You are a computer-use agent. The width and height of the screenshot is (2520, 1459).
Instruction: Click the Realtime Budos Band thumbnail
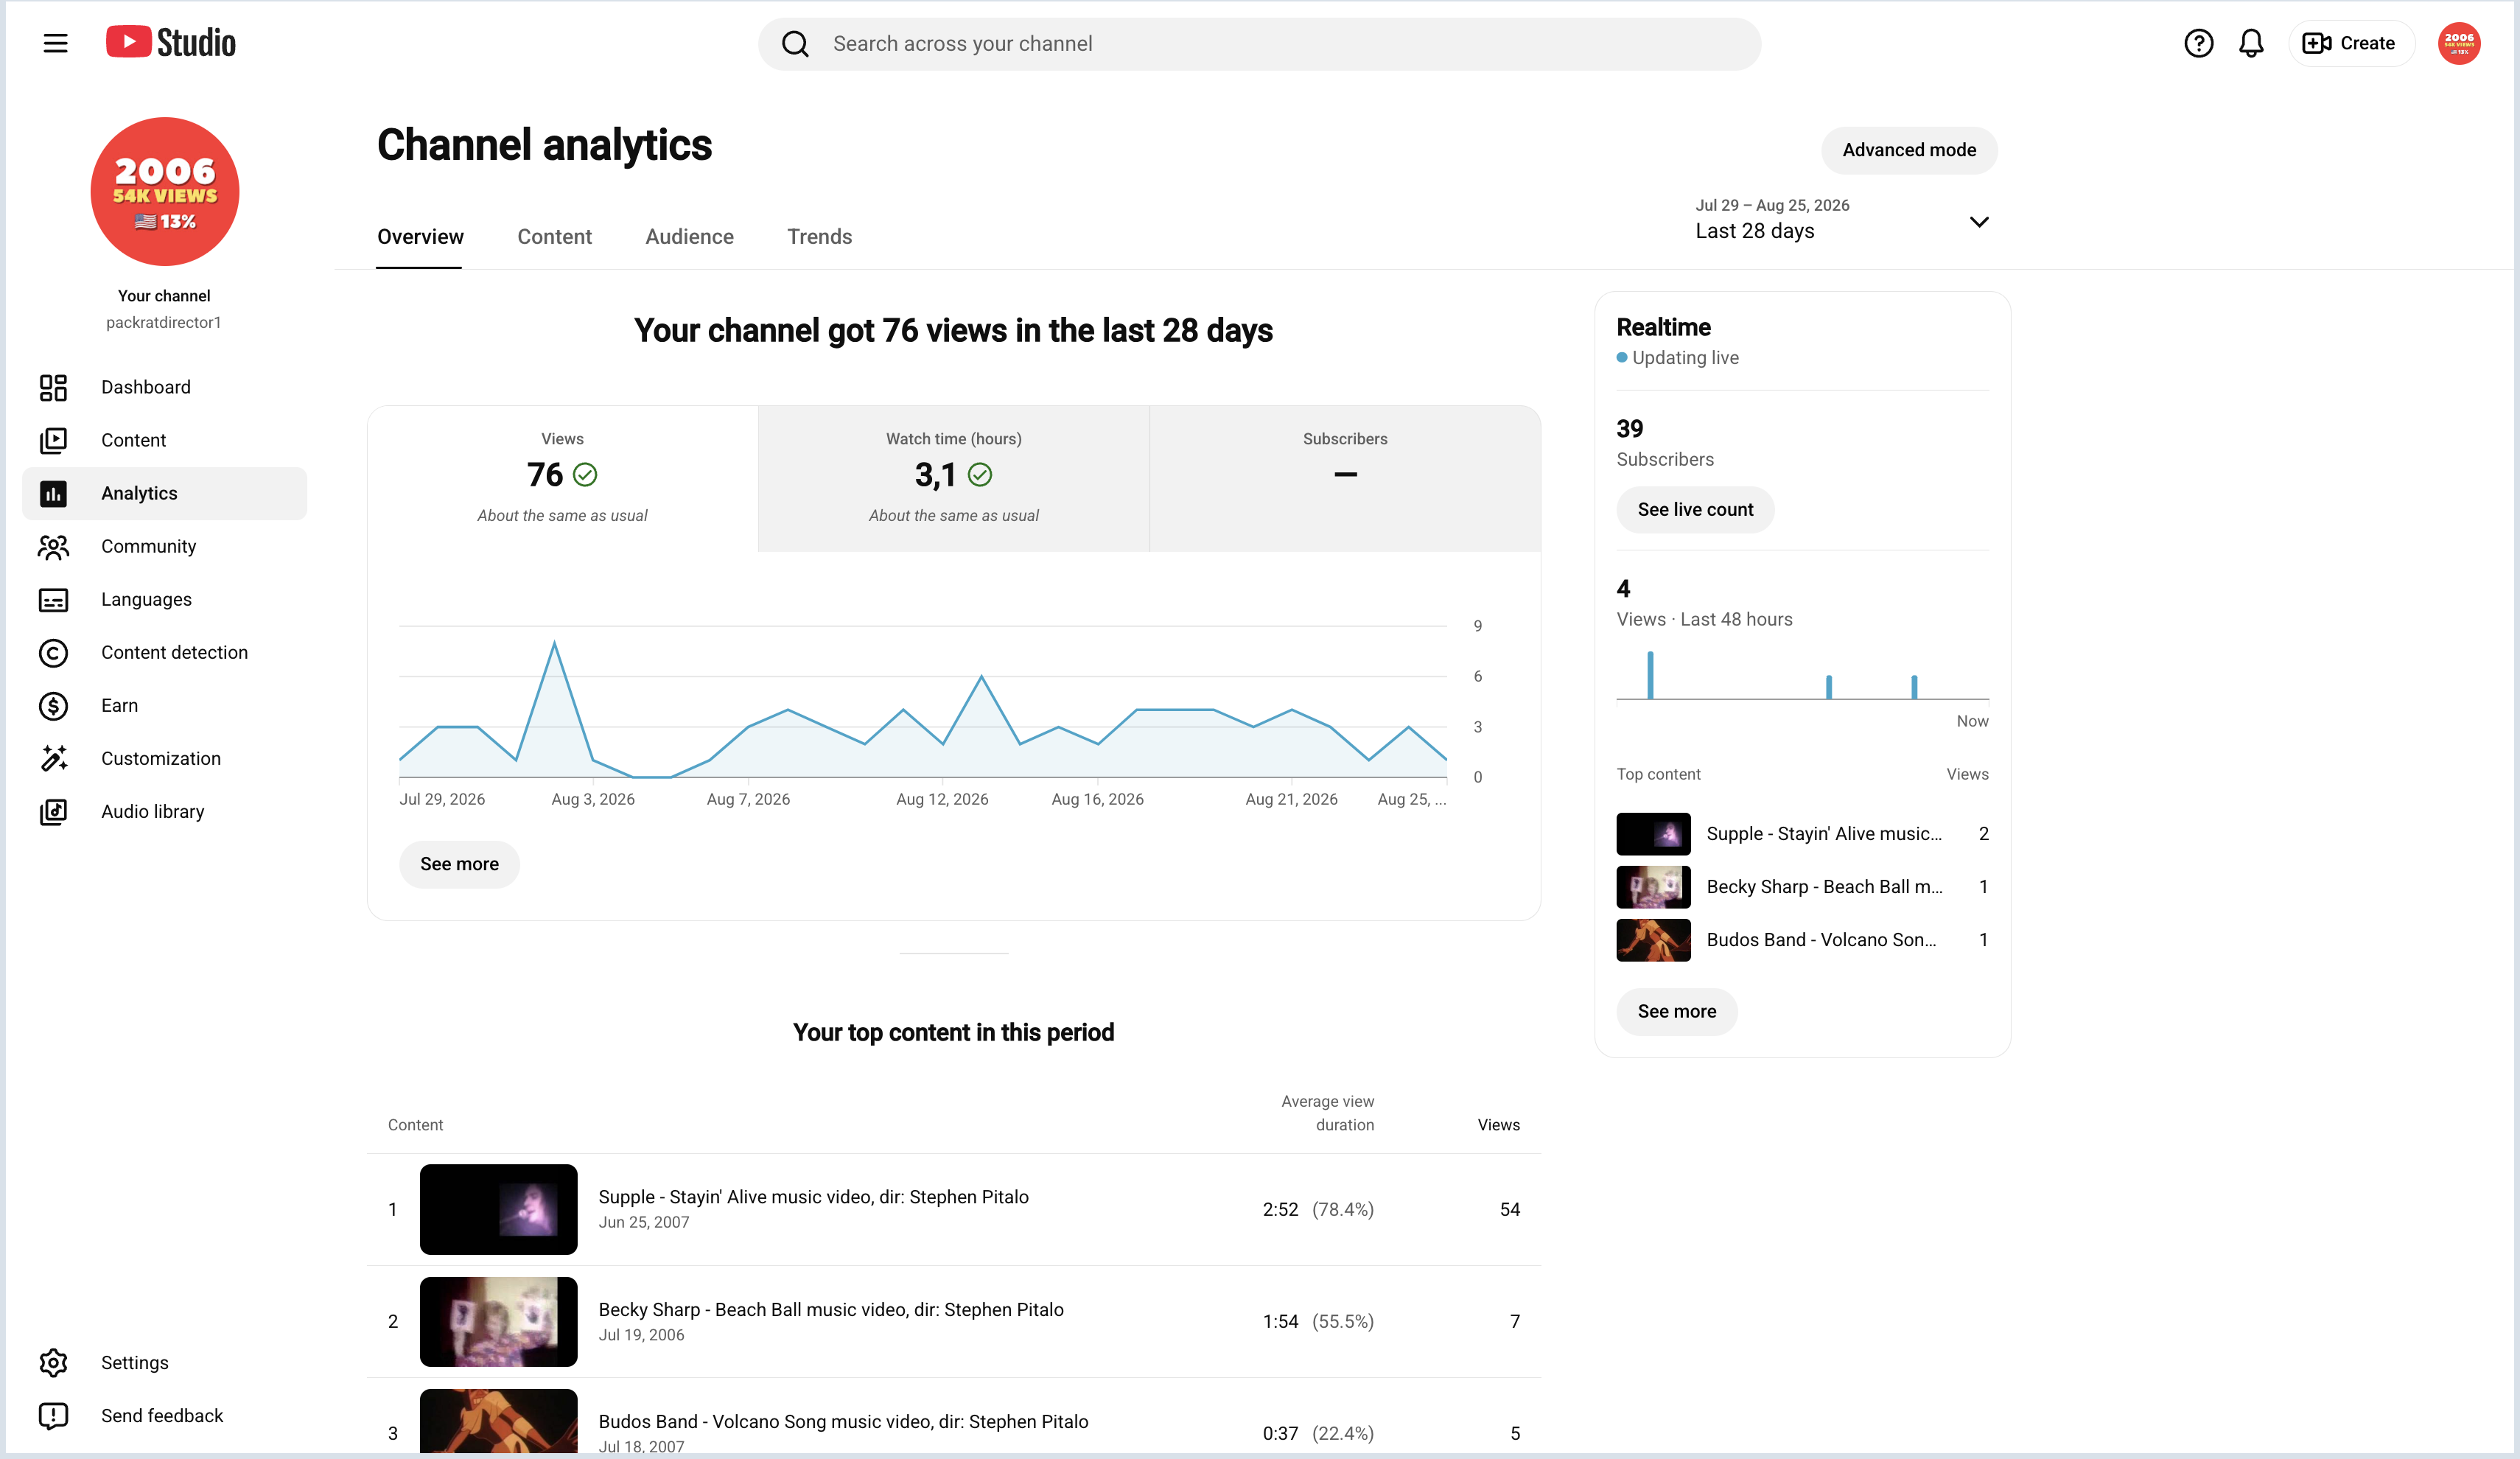1653,940
